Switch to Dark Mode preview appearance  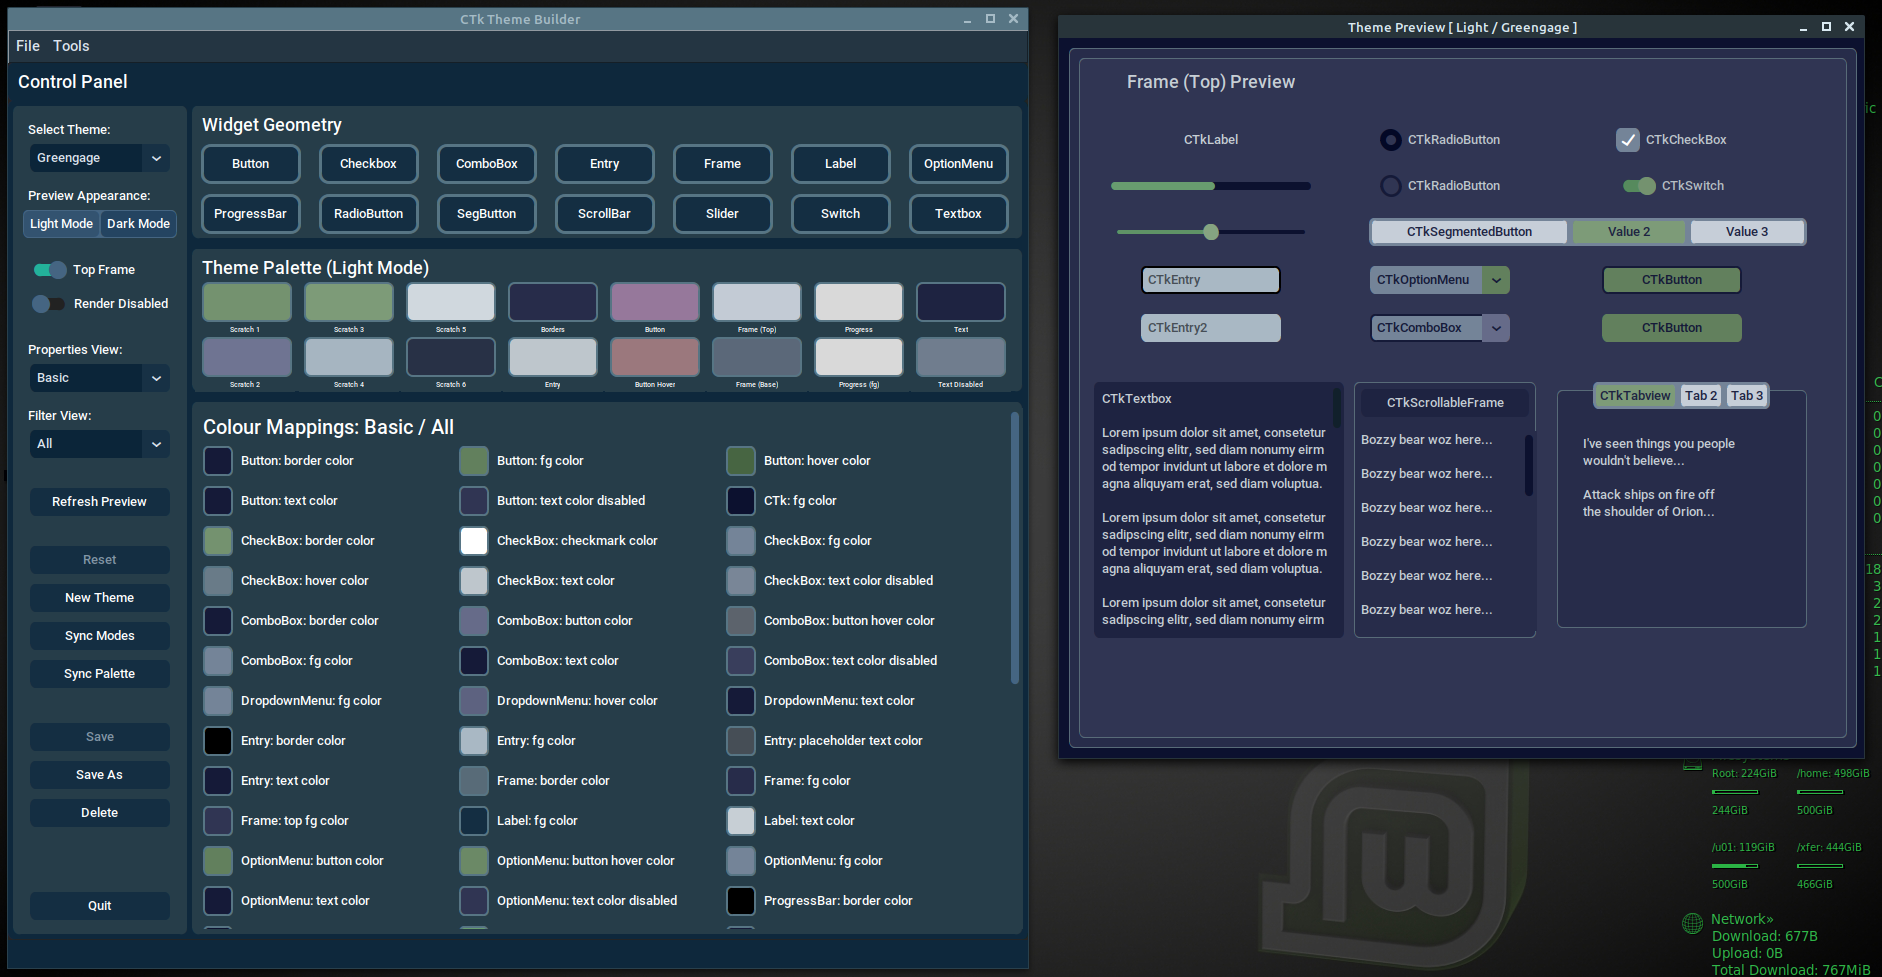coord(138,223)
